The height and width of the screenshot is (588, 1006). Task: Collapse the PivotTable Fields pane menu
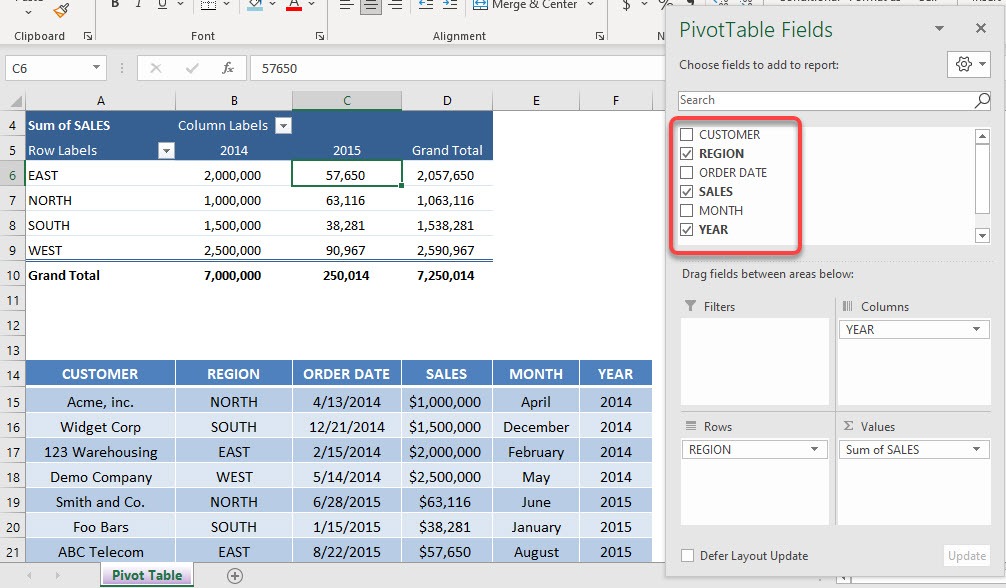tap(938, 28)
